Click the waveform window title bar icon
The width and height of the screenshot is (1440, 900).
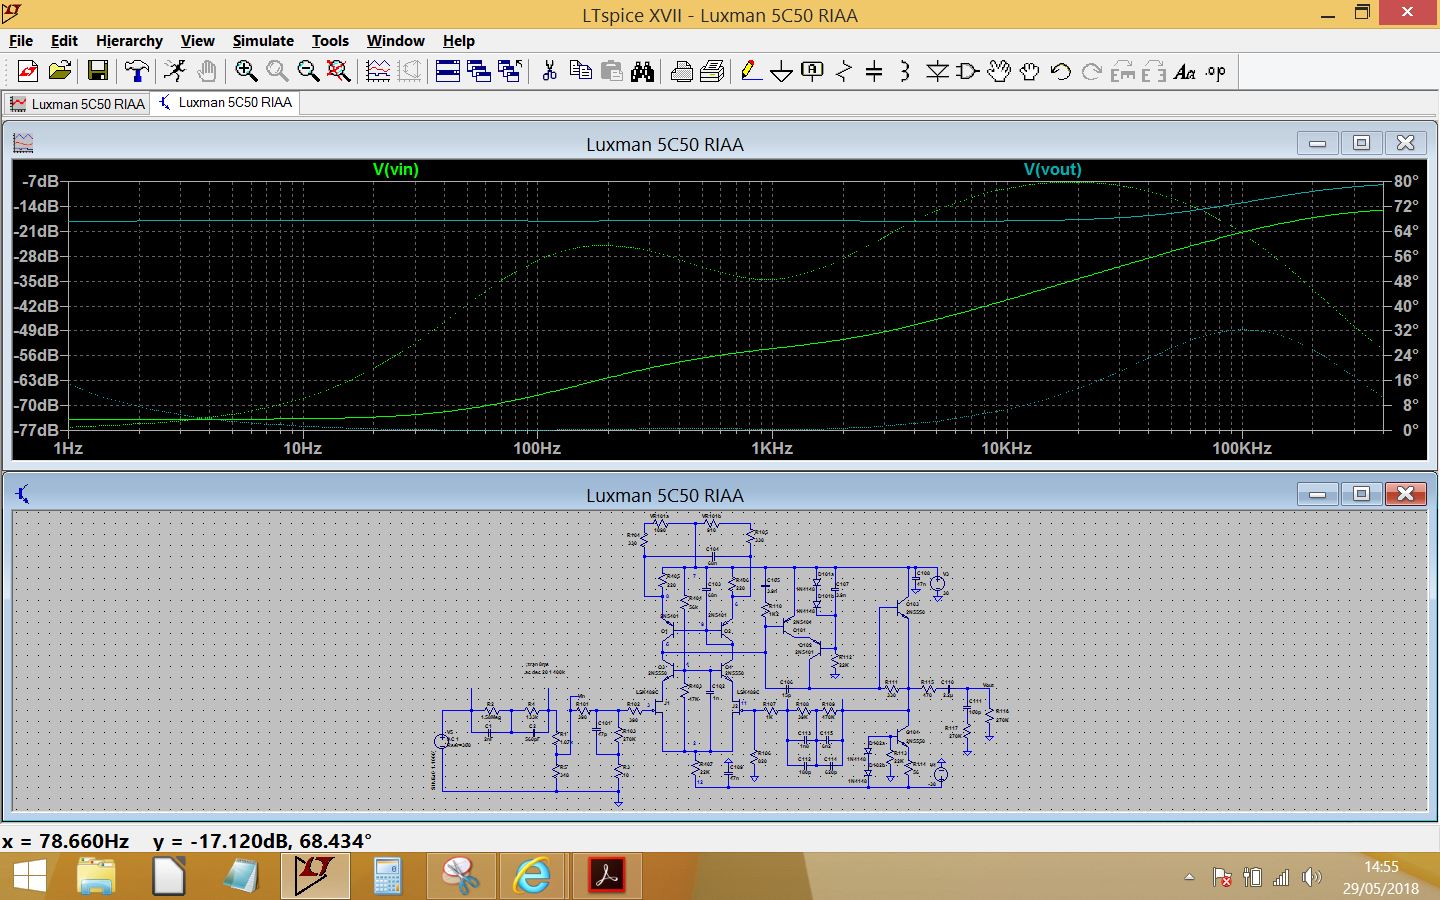point(23,143)
